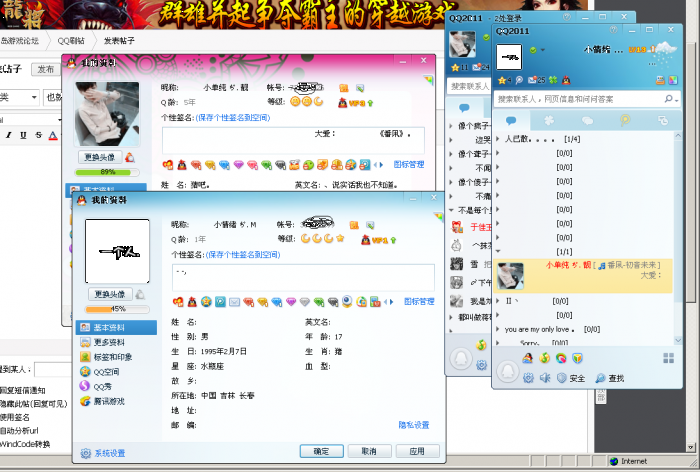Viewport: 700px width, 472px height.
Task: Open system settings gear in QQ2011 panel
Action: point(528,378)
